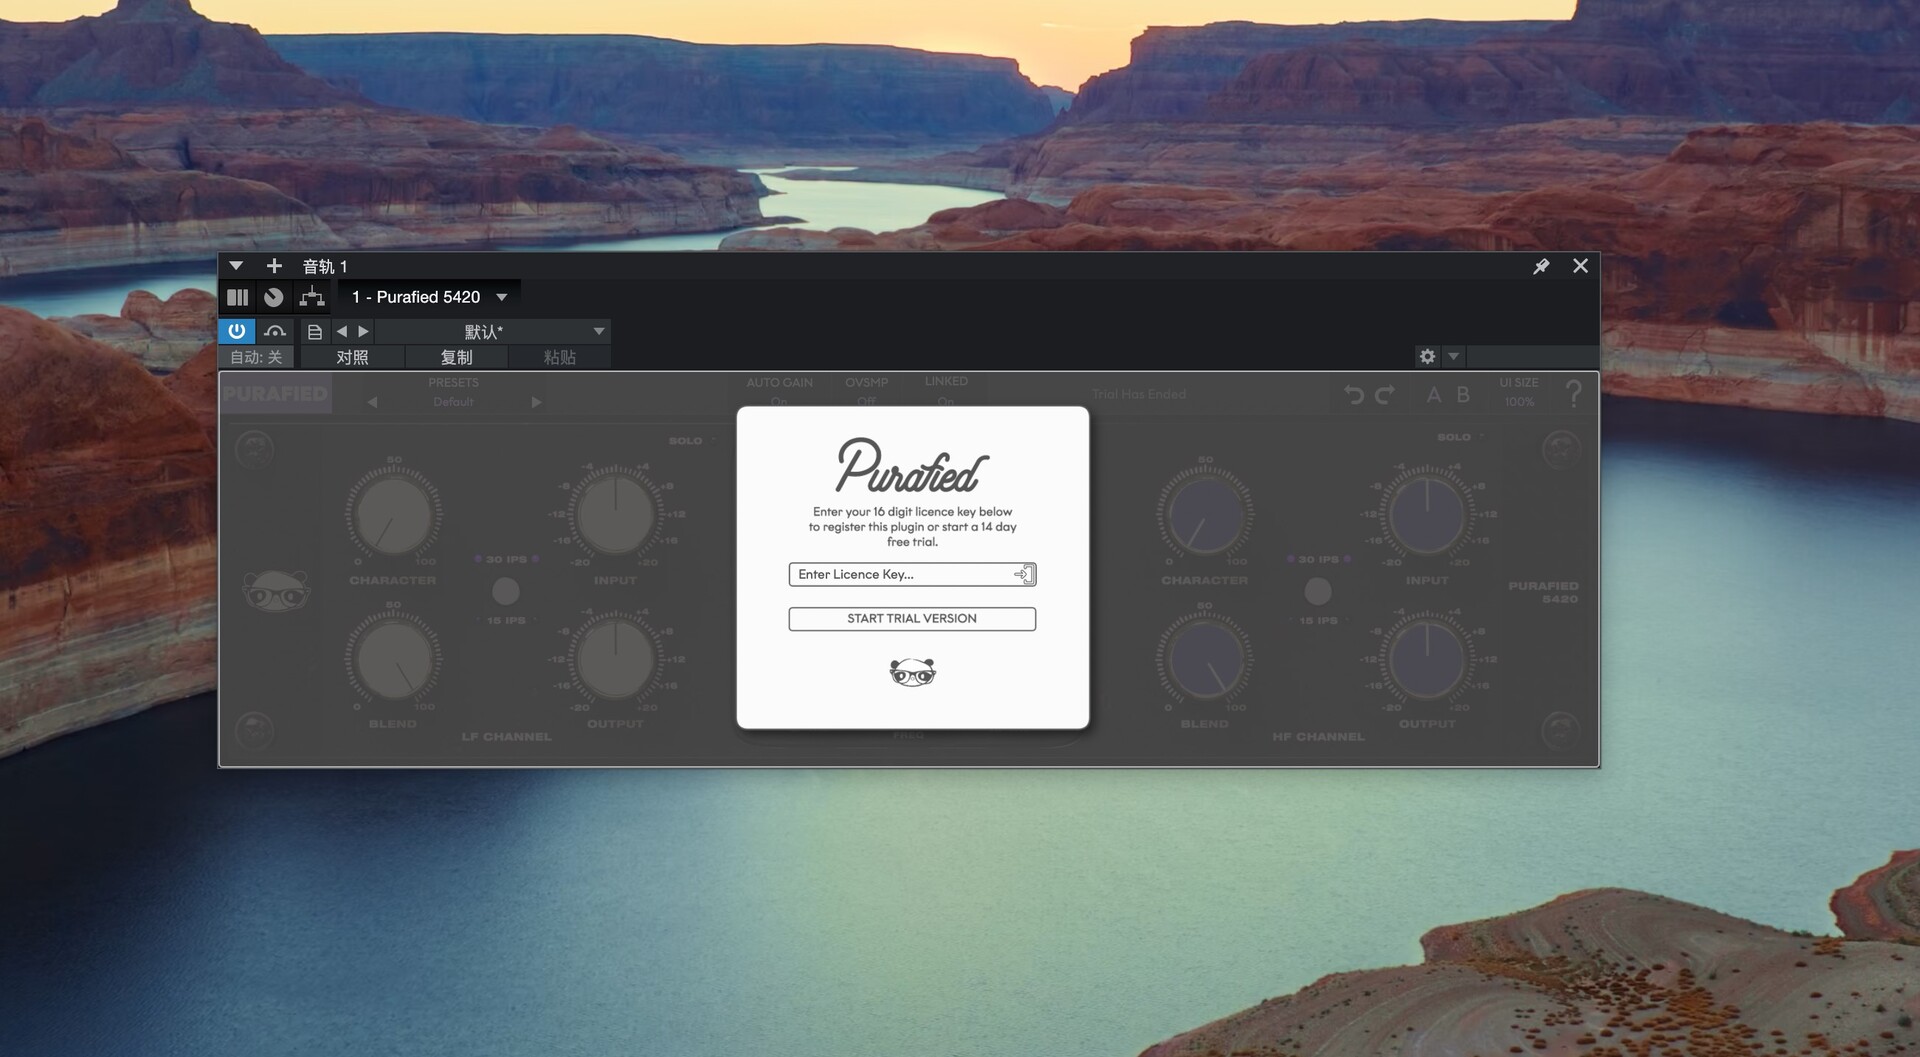The width and height of the screenshot is (1920, 1057).
Task: Click the sidechain arc icon beside power button
Action: pyautogui.click(x=275, y=331)
